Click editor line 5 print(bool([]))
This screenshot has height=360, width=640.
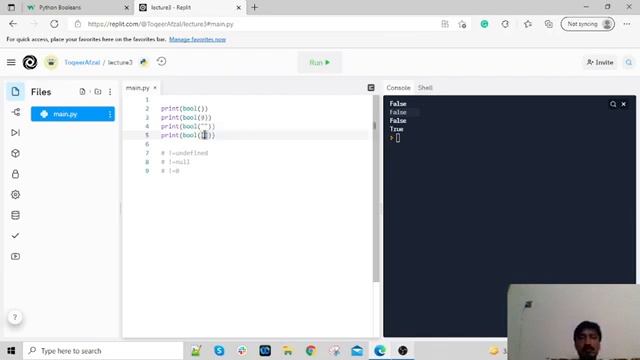[x=188, y=135]
